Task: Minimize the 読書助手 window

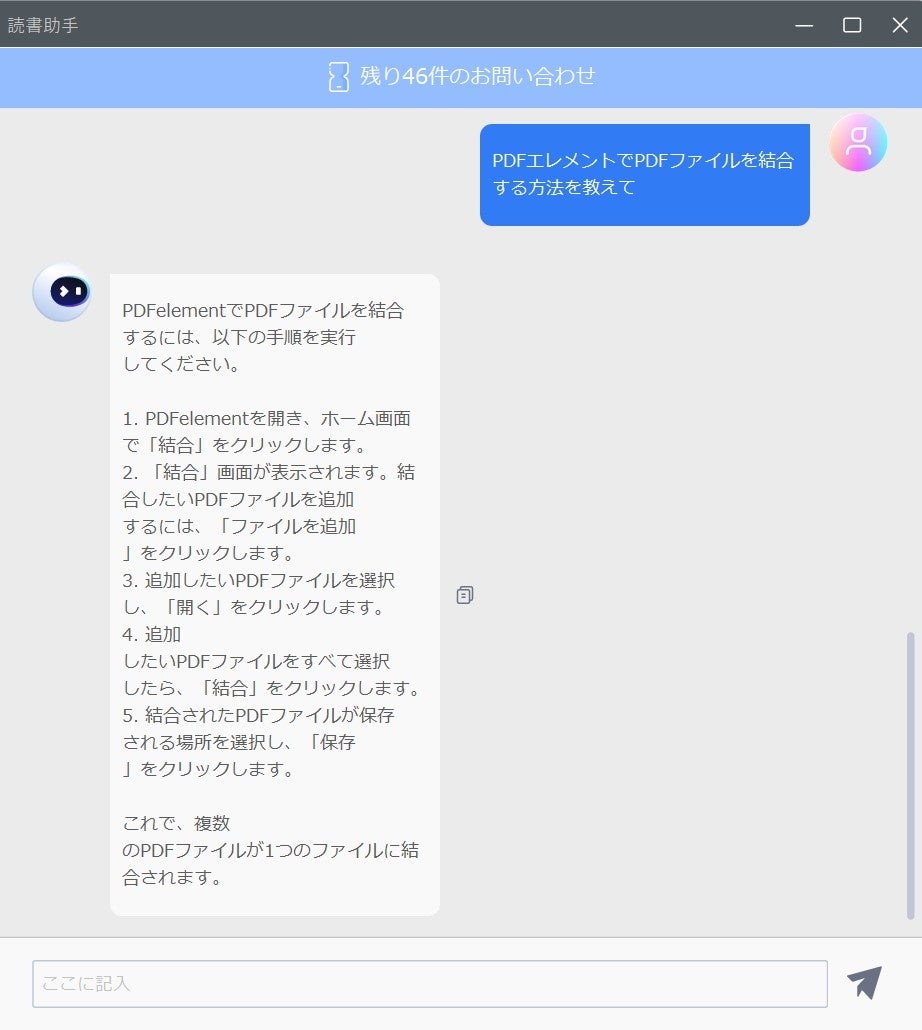Action: [x=804, y=25]
